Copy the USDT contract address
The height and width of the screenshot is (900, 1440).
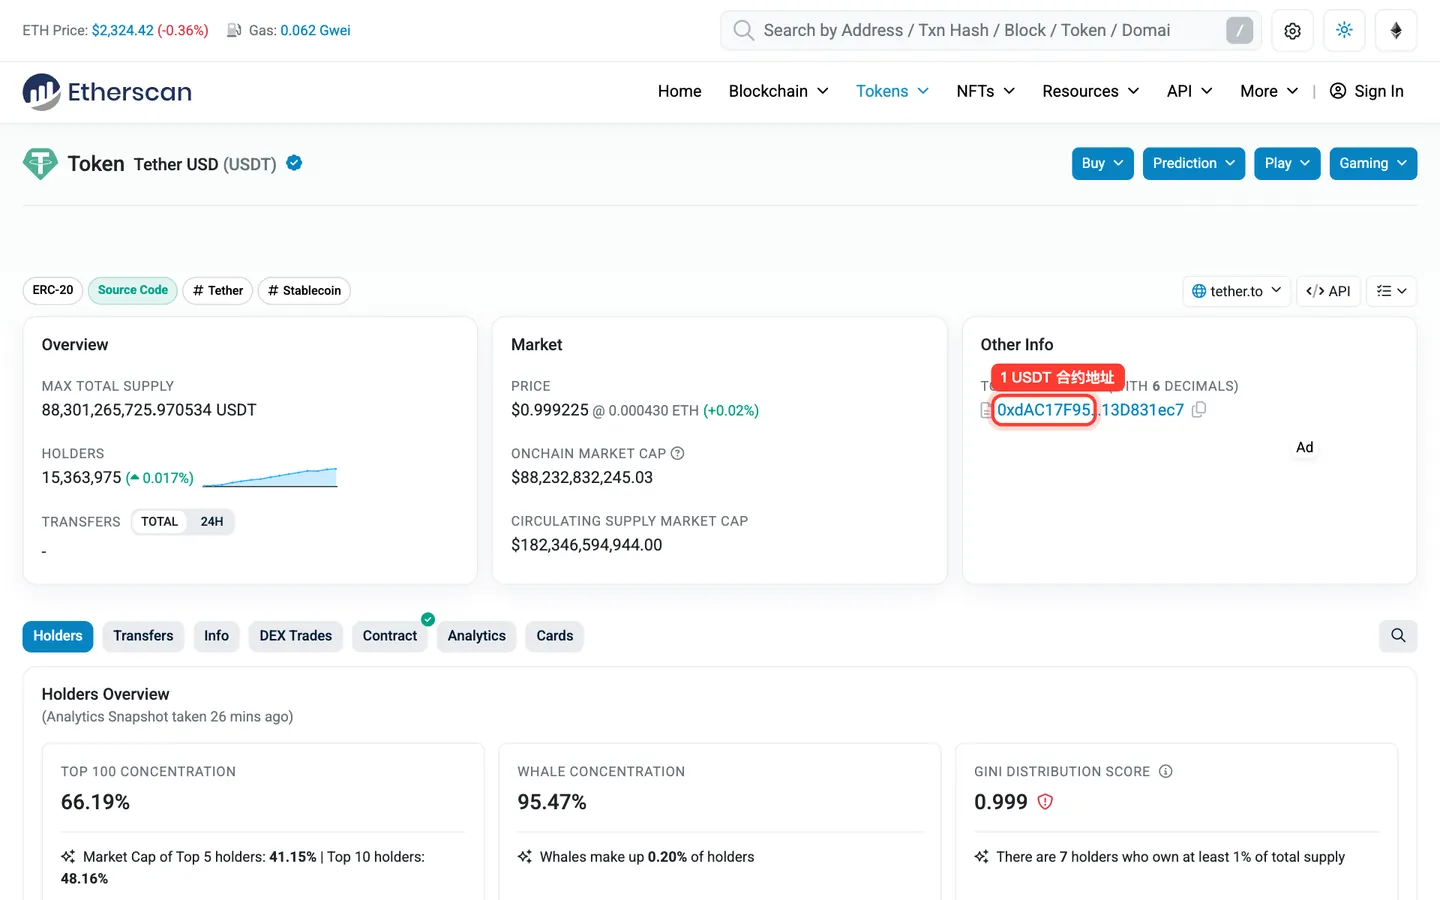pyautogui.click(x=1199, y=410)
